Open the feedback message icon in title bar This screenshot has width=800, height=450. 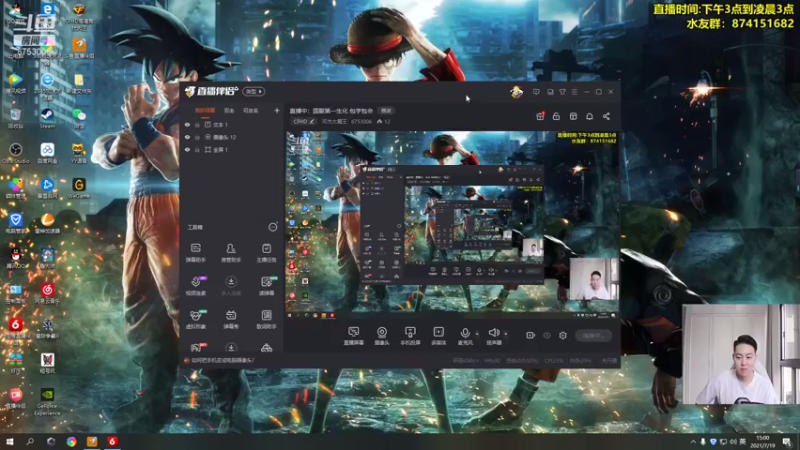[536, 92]
